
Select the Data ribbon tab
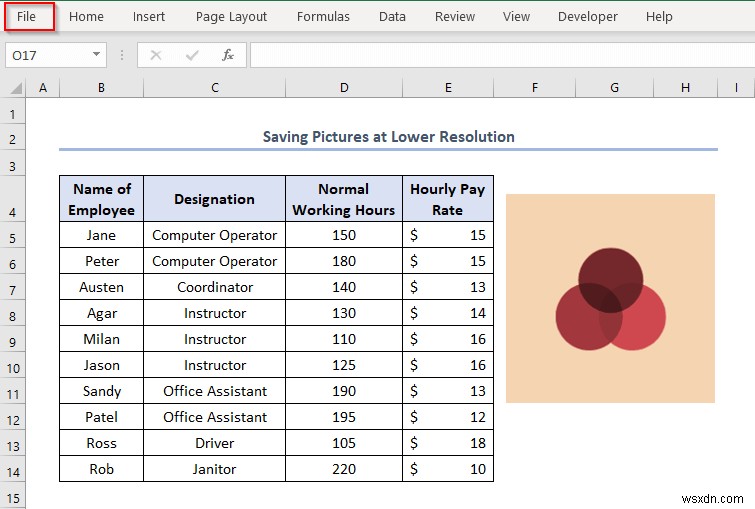click(x=392, y=16)
